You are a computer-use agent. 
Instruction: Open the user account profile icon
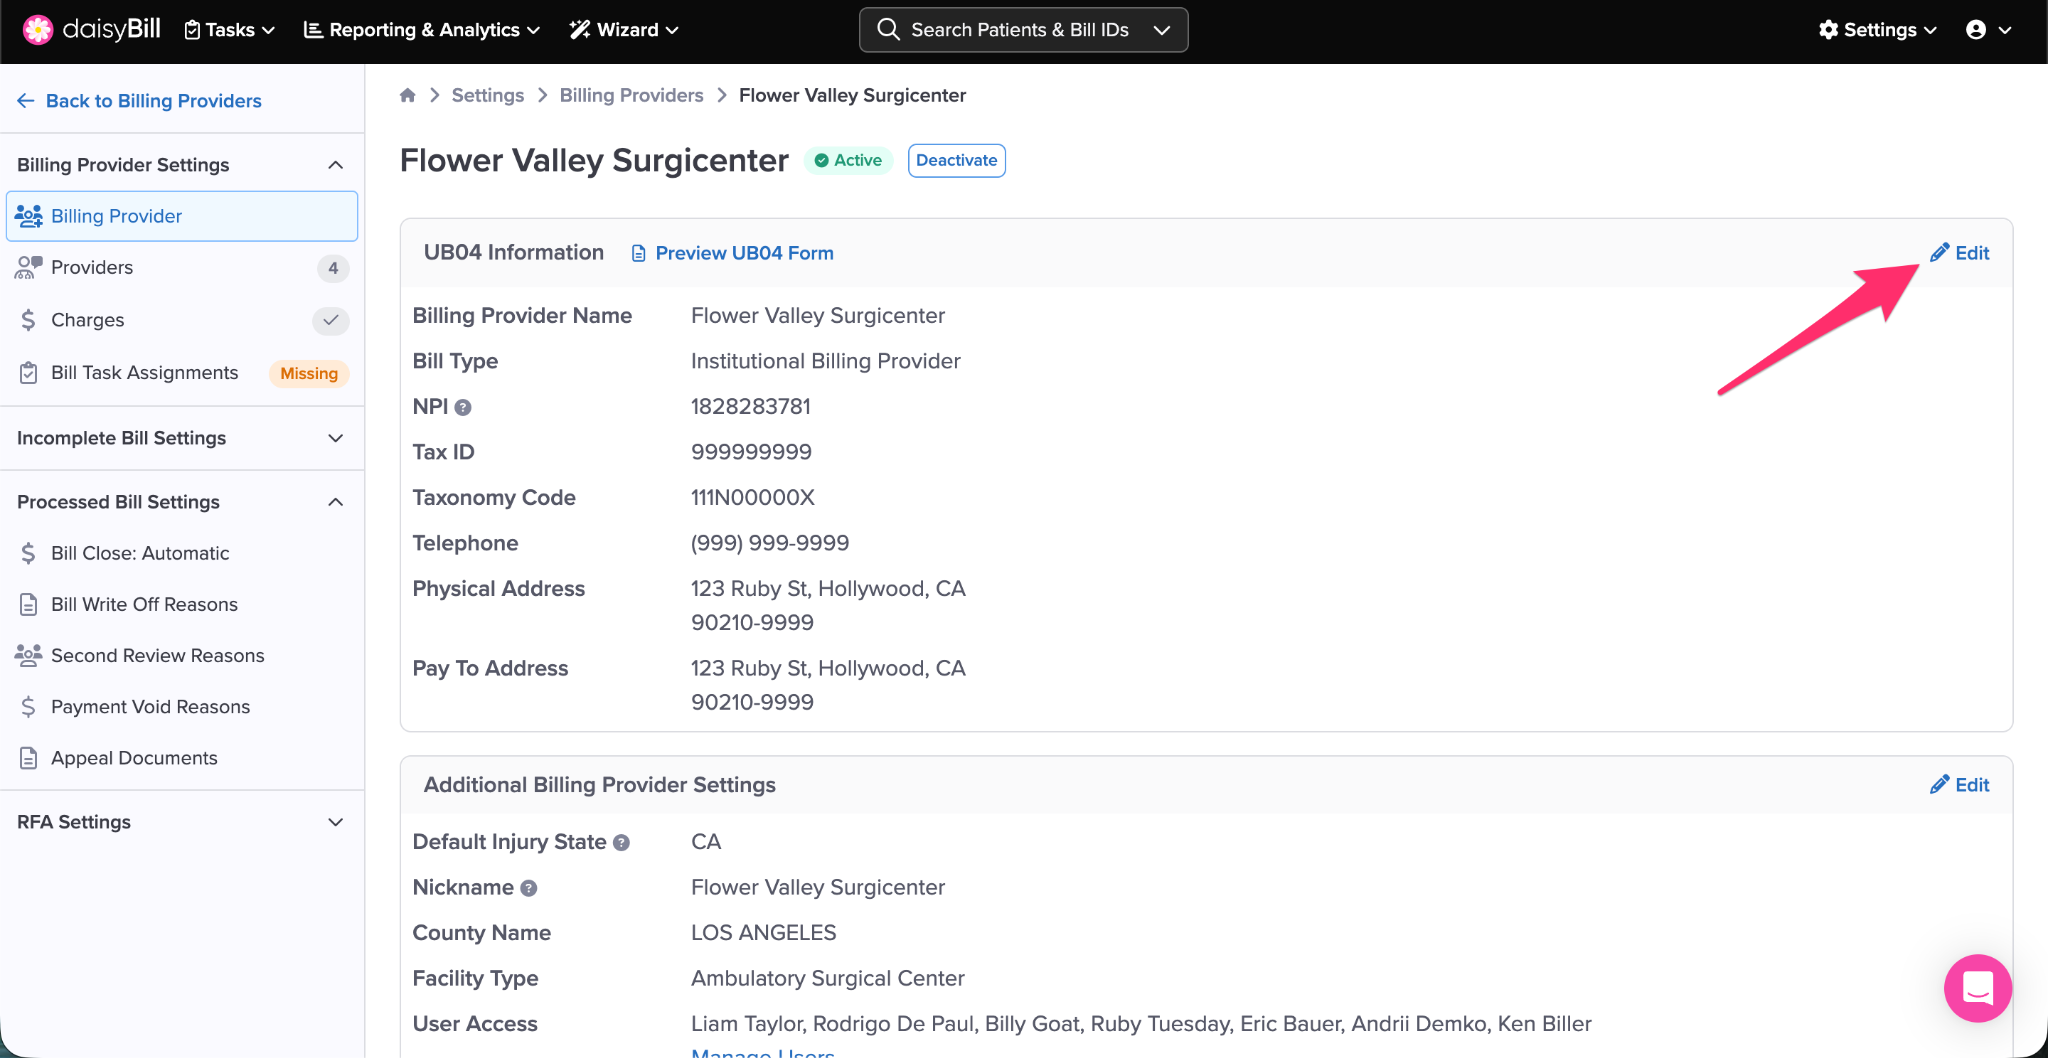point(1976,30)
